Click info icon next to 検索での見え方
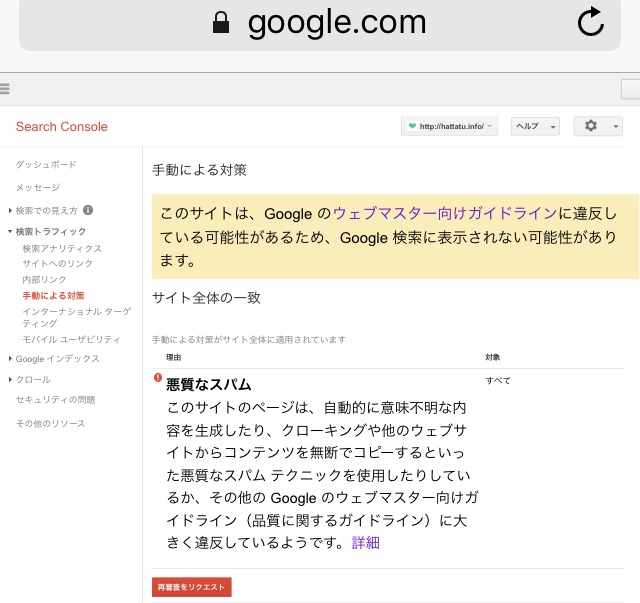This screenshot has height=603, width=640. point(88,210)
